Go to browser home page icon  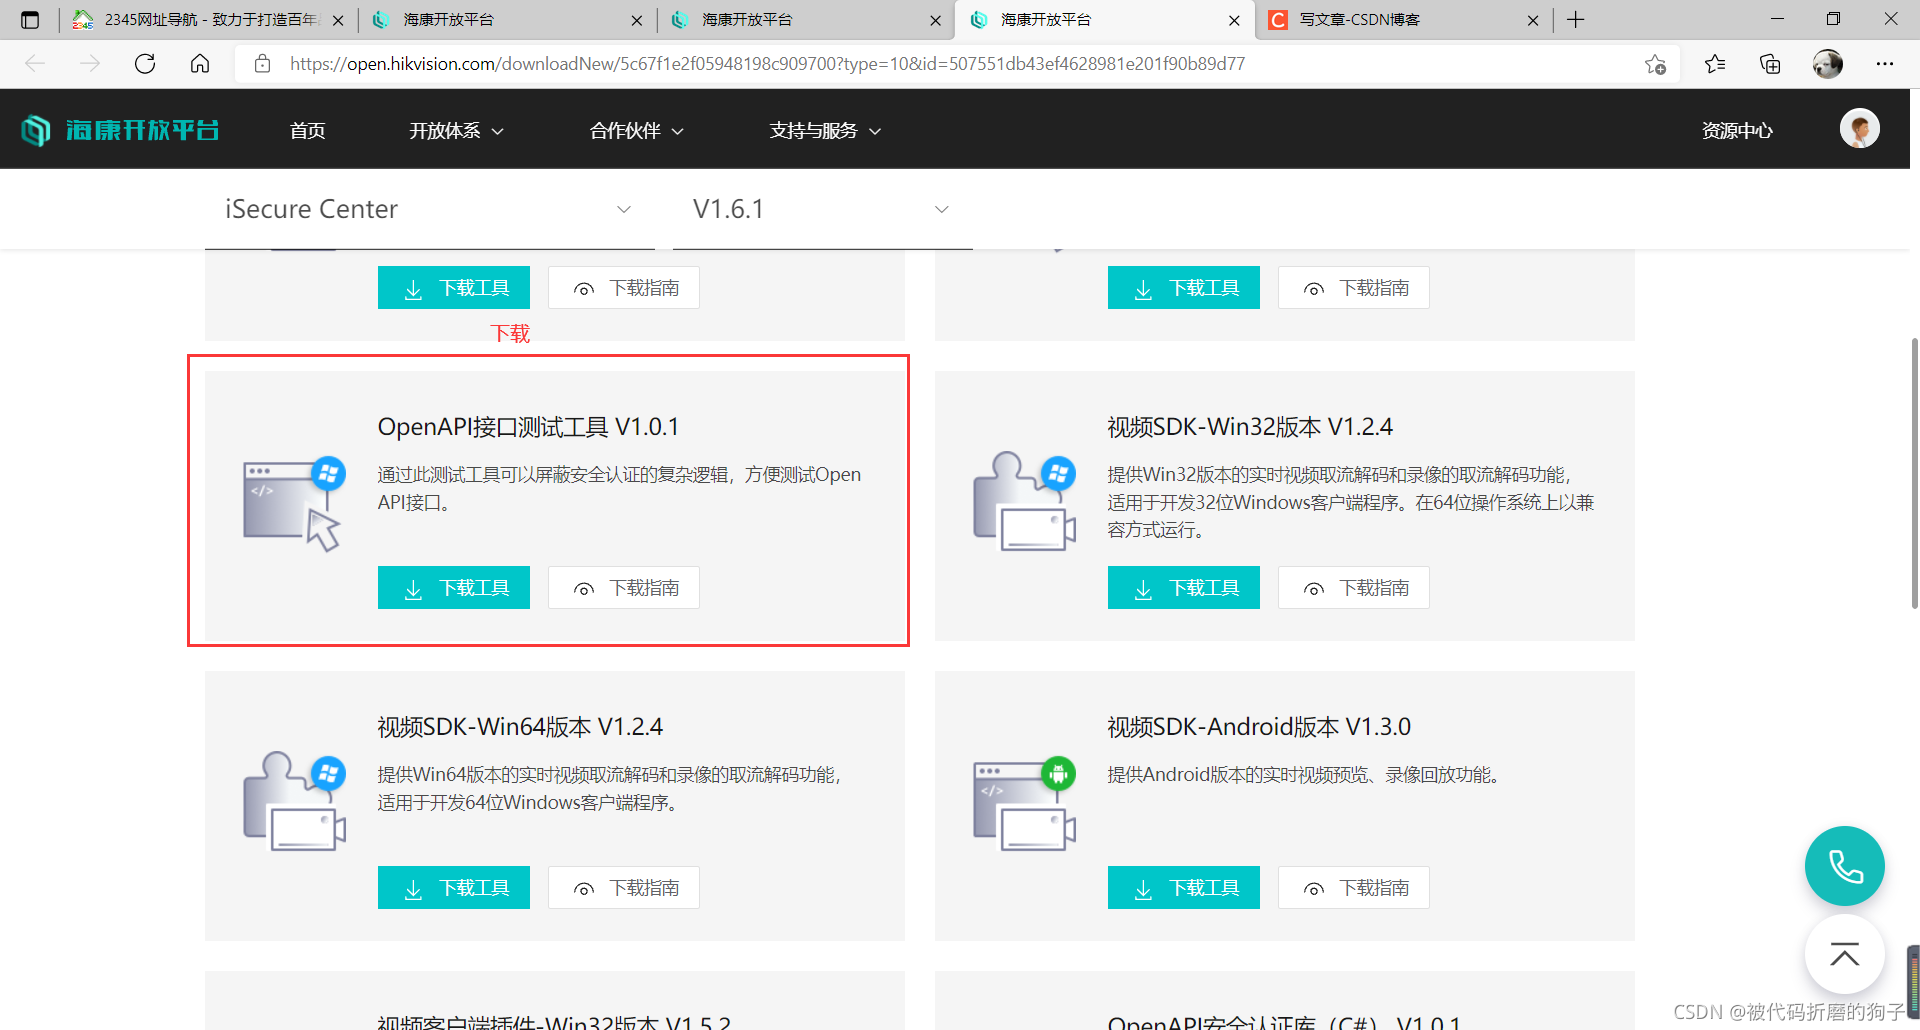coord(200,64)
